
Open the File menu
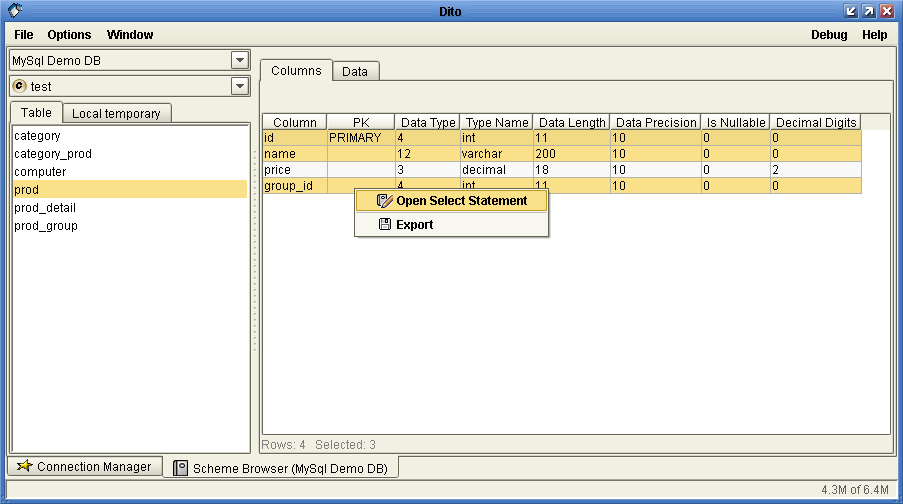click(23, 35)
